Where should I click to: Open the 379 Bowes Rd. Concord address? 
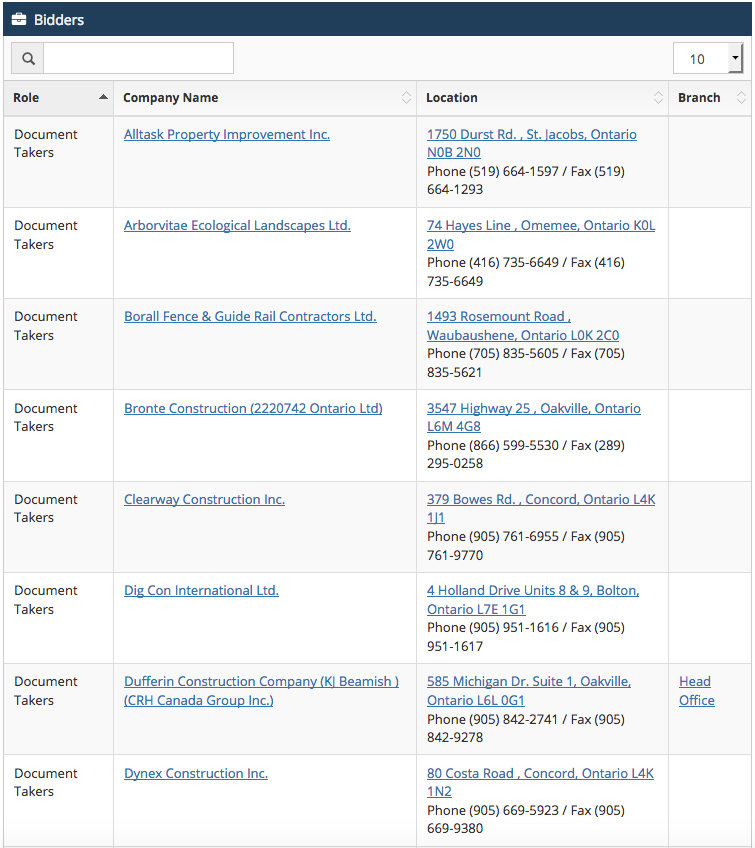click(x=541, y=508)
